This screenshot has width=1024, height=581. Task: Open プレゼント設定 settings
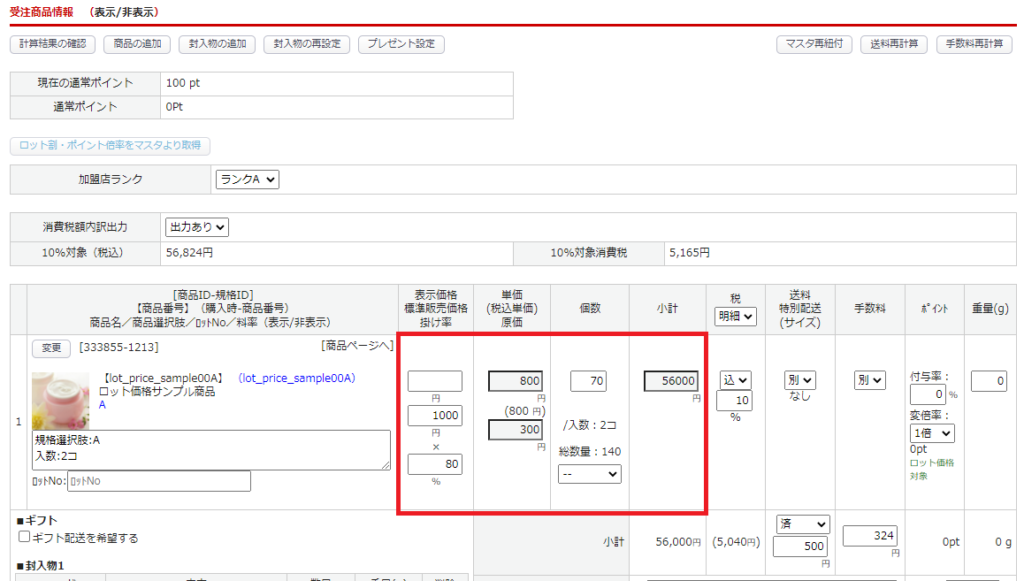click(401, 44)
